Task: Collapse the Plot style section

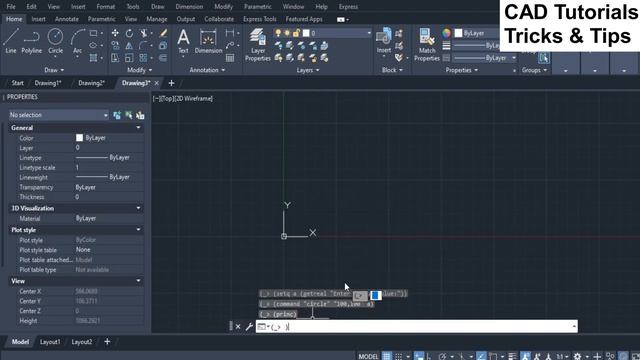Action: pos(138,230)
